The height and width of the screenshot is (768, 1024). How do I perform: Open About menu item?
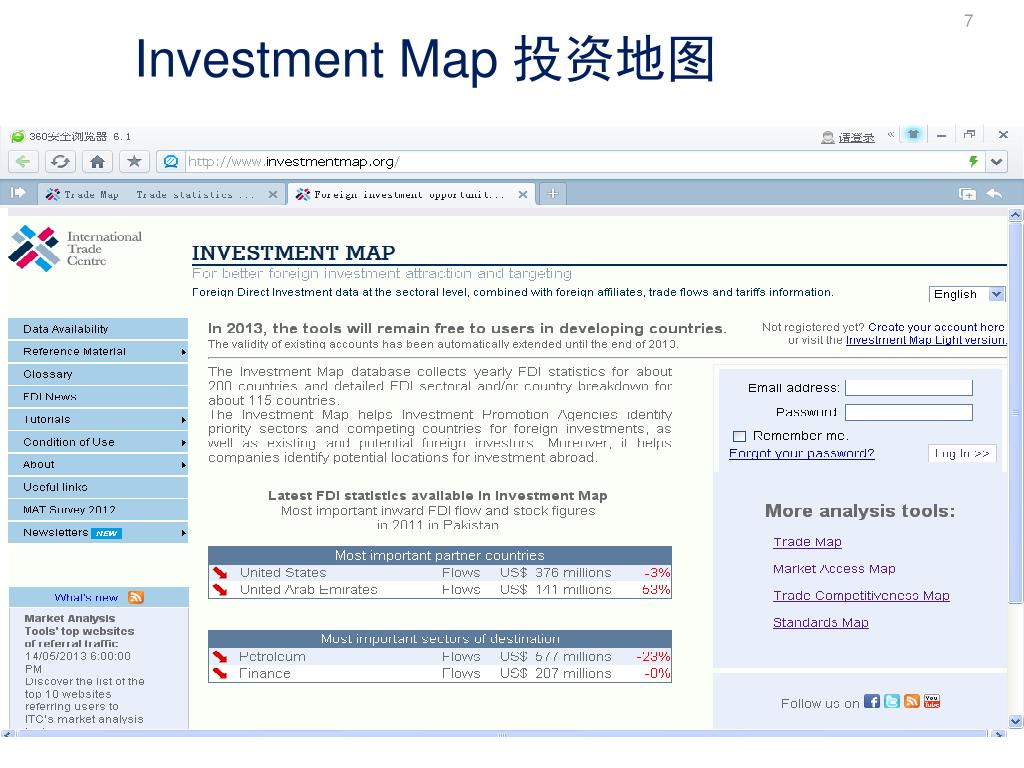(x=98, y=464)
